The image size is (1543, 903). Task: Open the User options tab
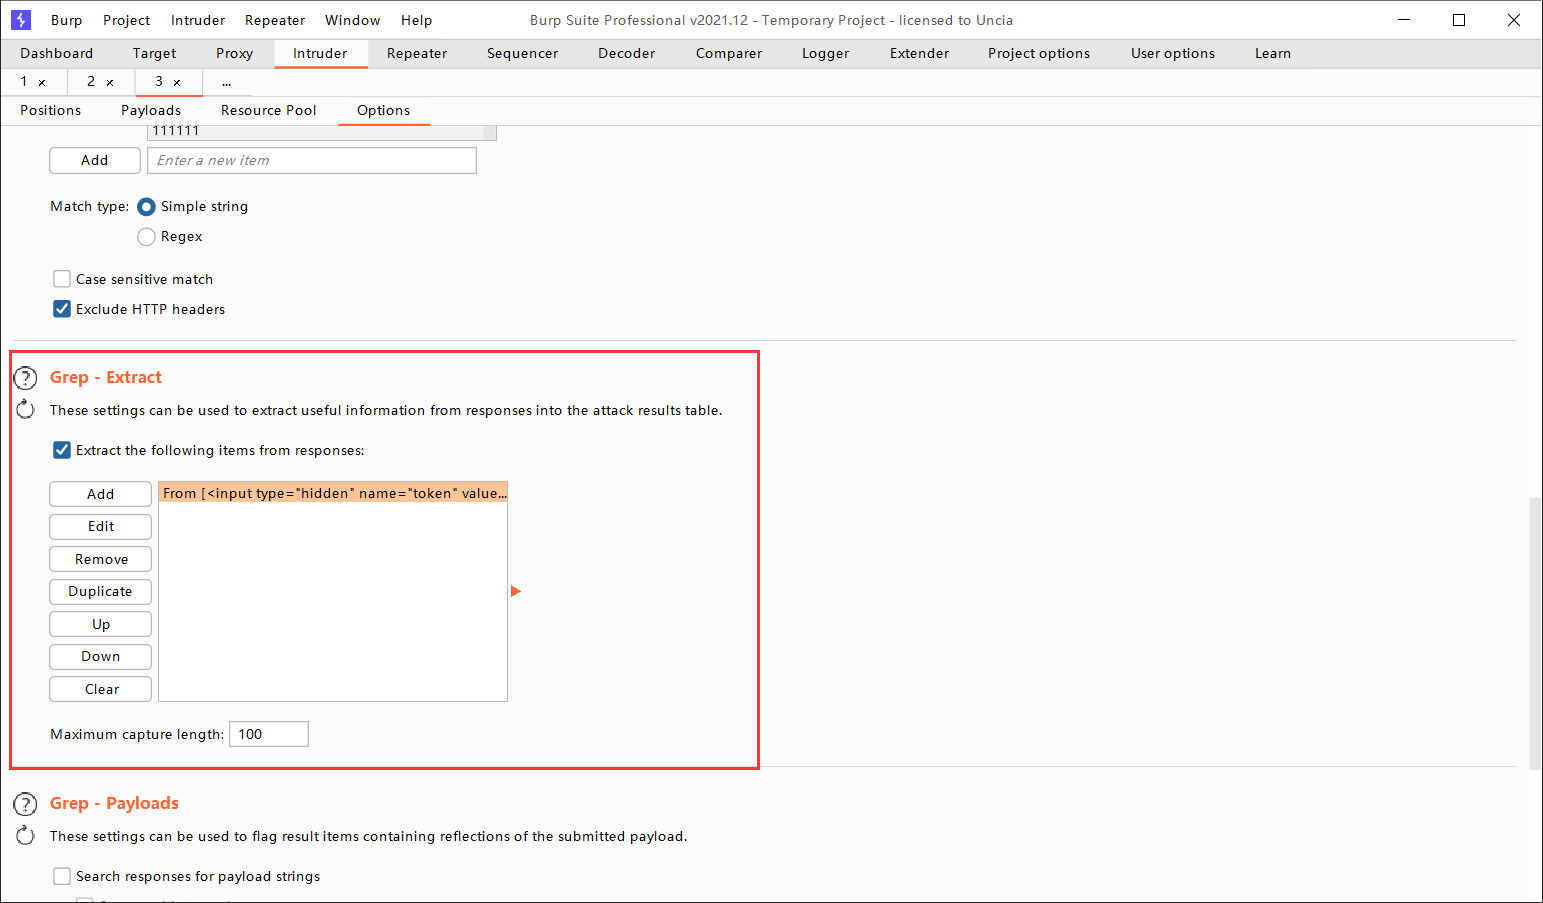coord(1173,53)
